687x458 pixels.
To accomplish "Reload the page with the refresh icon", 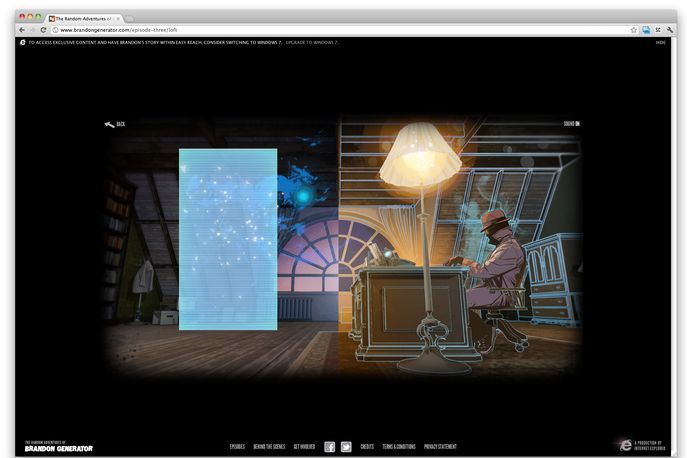I will (43, 30).
